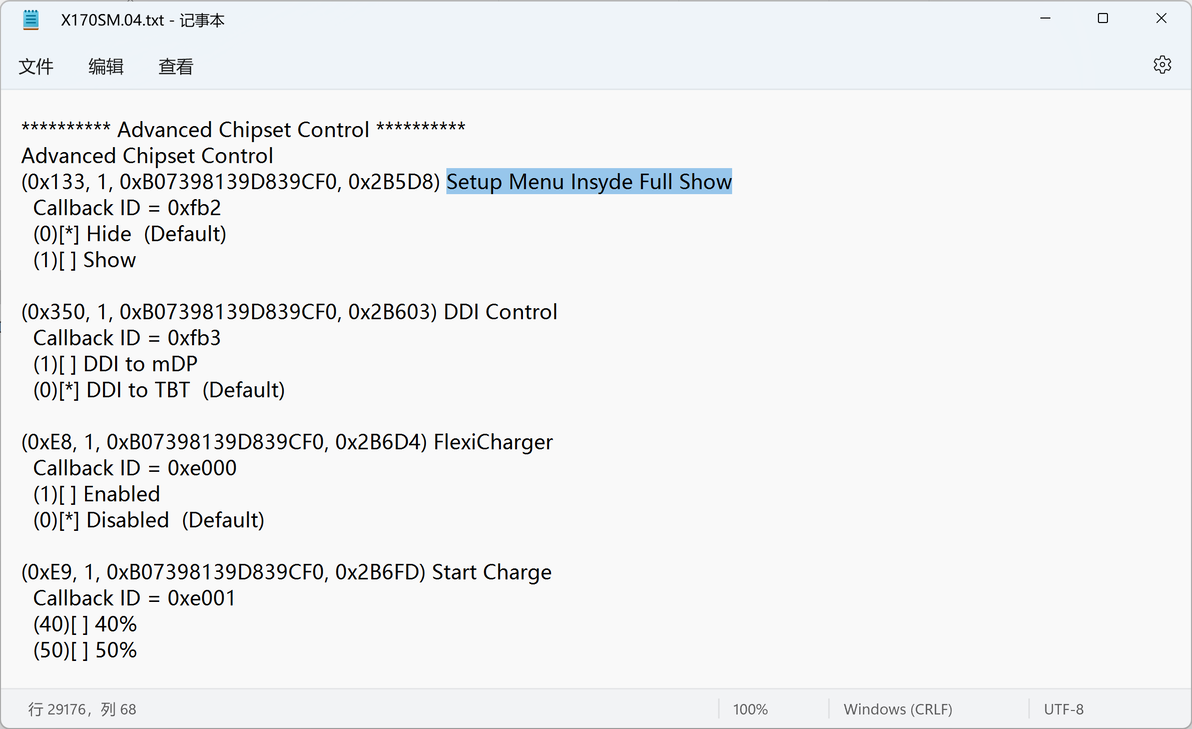1192x729 pixels.
Task: Click the Notepad app icon in title bar
Action: coord(31,19)
